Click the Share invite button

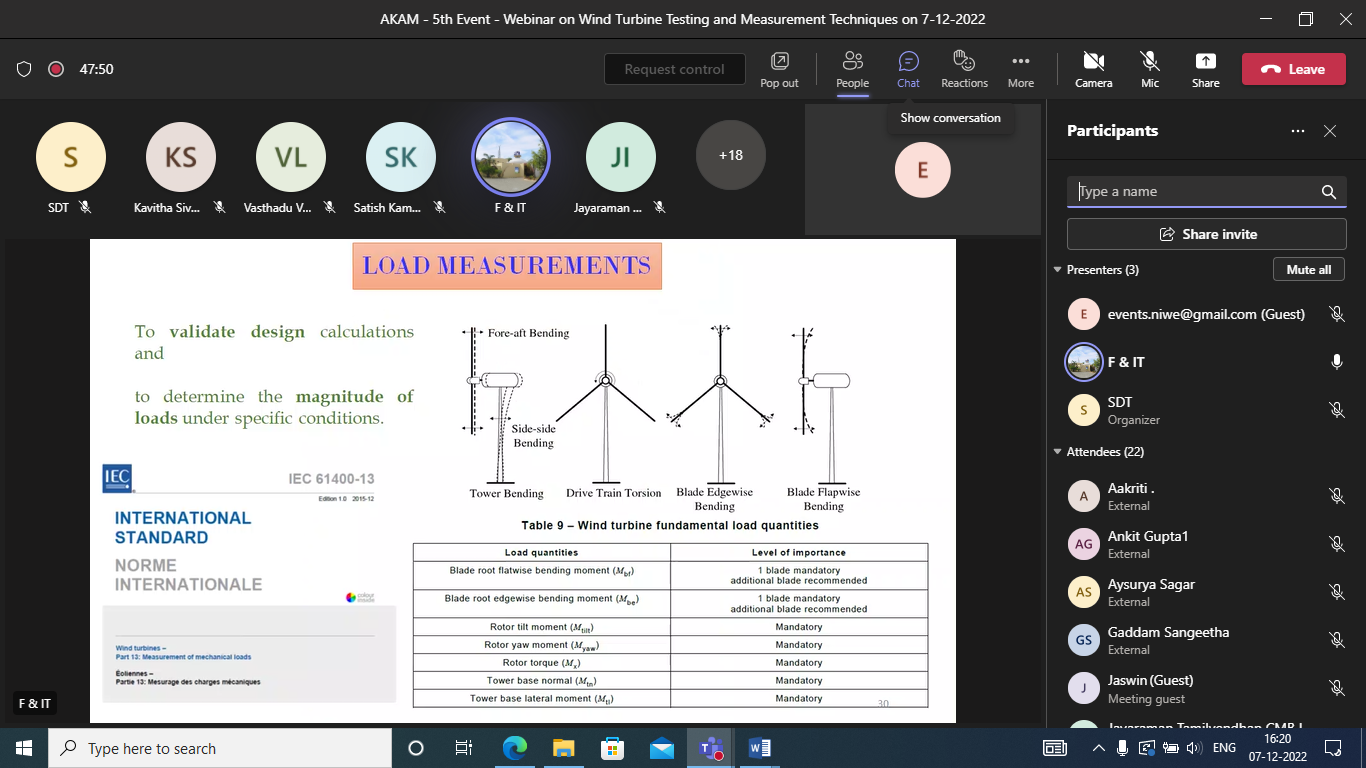1206,234
